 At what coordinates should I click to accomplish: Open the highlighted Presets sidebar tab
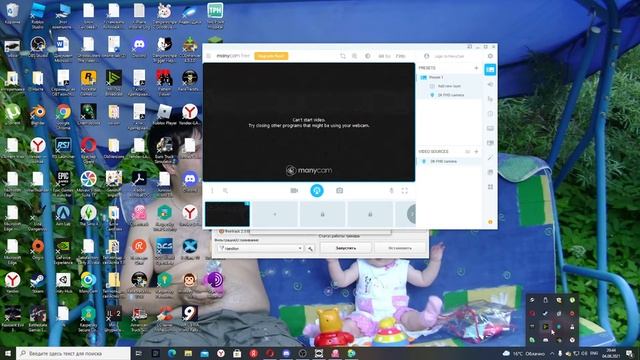coord(490,70)
